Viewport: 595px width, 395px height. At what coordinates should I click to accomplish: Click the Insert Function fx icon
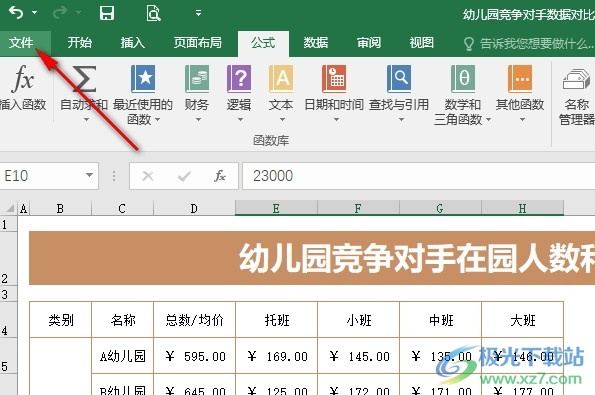pyautogui.click(x=23, y=79)
